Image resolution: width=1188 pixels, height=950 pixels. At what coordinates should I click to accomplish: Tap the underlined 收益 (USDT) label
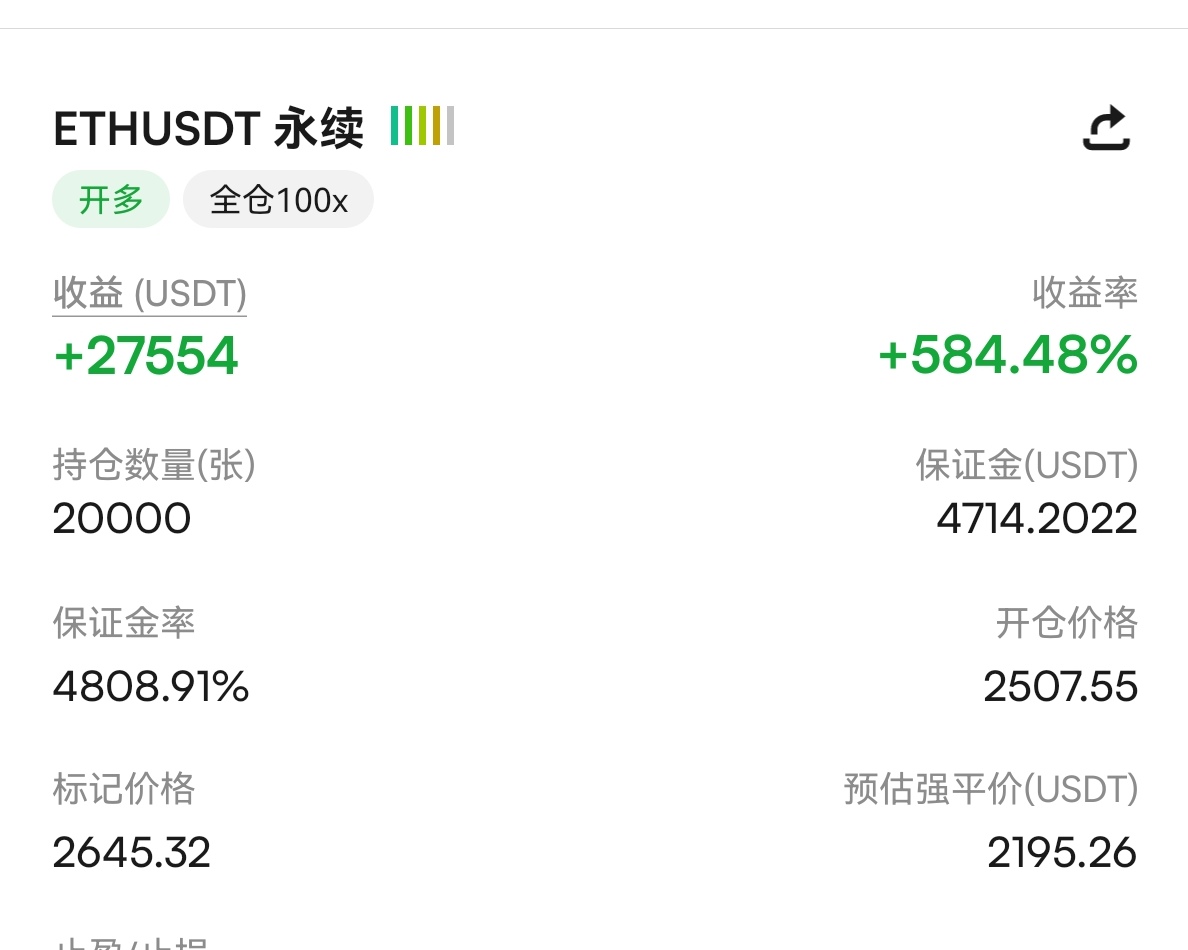[x=149, y=293]
